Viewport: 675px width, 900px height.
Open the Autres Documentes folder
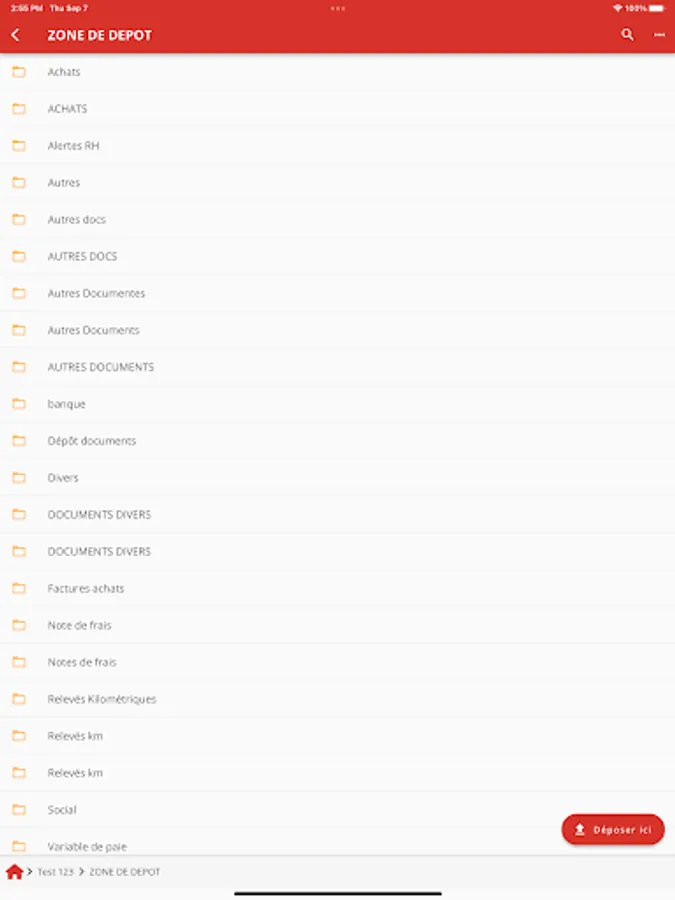pos(338,293)
